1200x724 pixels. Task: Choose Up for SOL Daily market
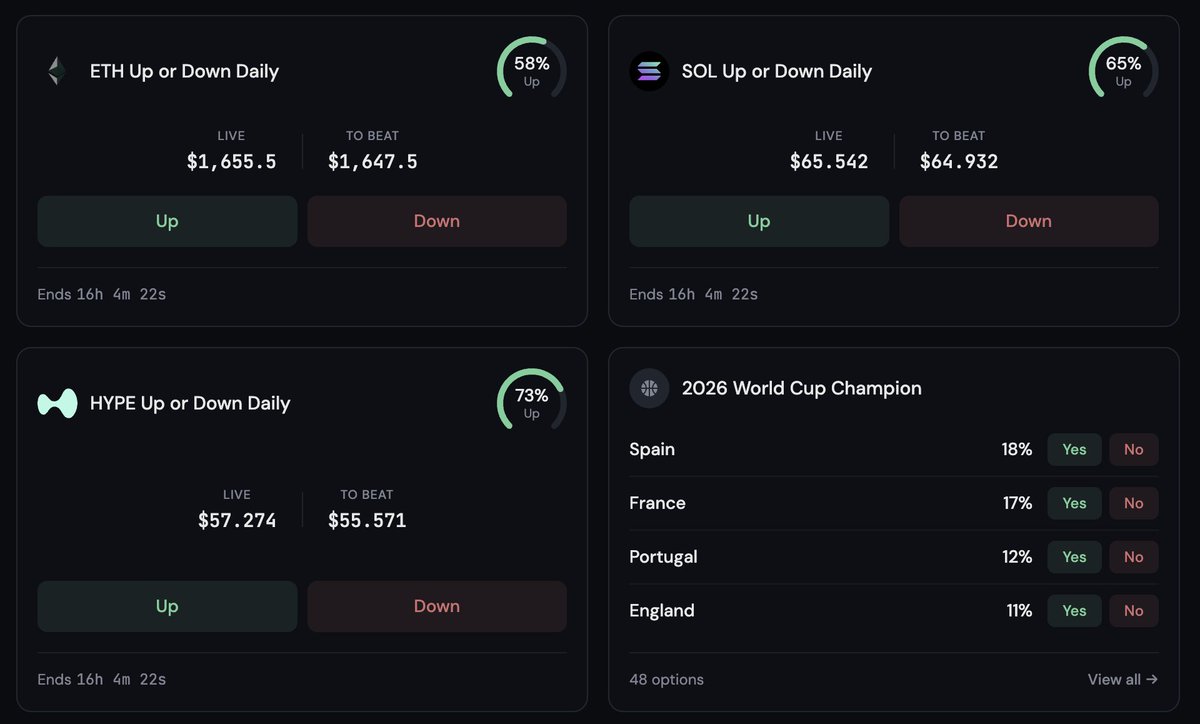[x=759, y=221]
